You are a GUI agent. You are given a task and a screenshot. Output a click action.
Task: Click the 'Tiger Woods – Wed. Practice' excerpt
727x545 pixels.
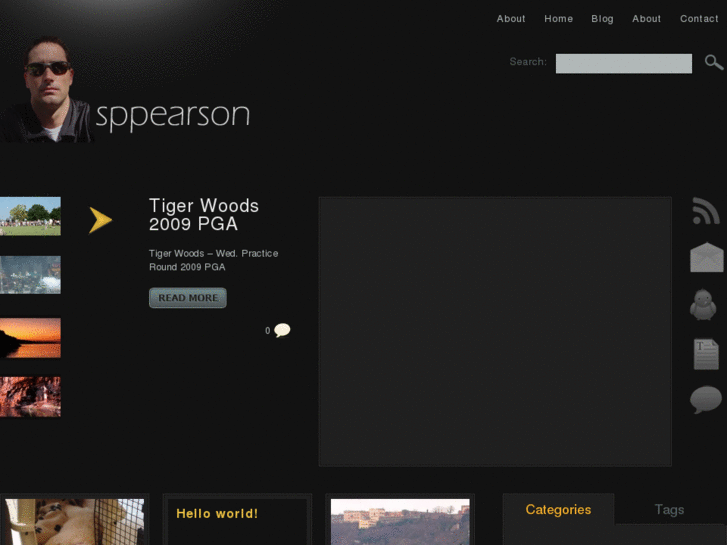click(x=213, y=260)
